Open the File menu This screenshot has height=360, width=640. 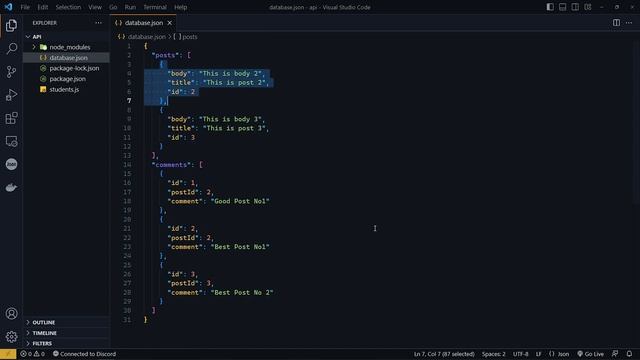(x=25, y=7)
